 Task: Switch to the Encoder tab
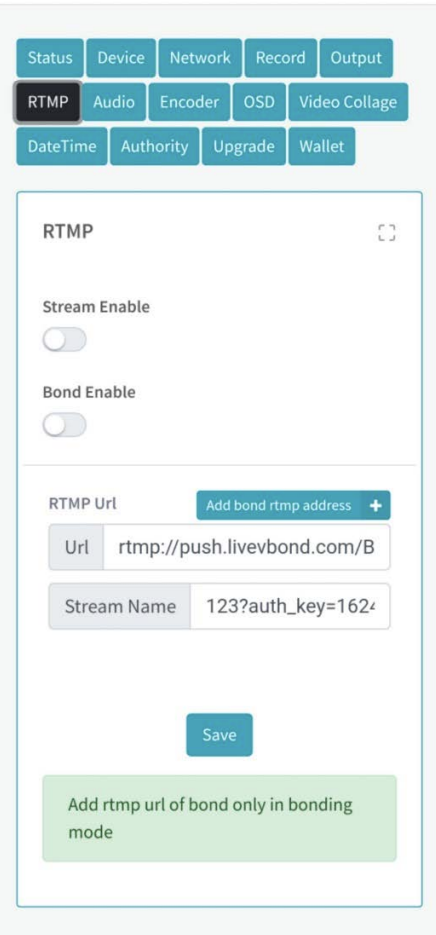click(x=189, y=102)
